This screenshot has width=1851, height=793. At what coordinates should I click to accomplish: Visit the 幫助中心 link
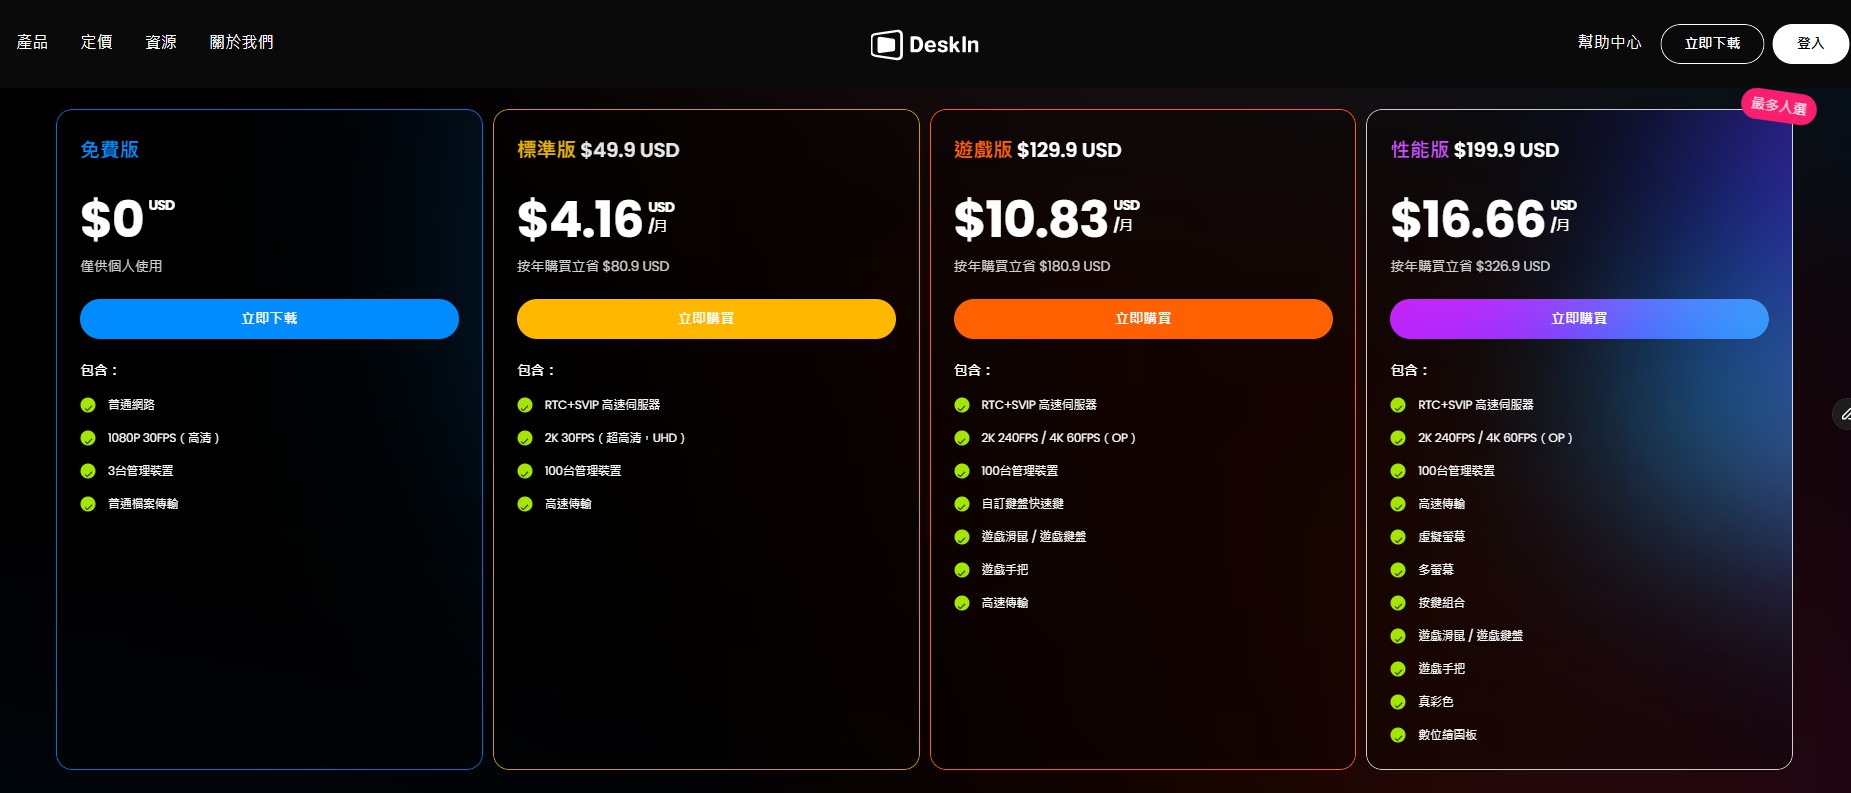click(x=1609, y=42)
